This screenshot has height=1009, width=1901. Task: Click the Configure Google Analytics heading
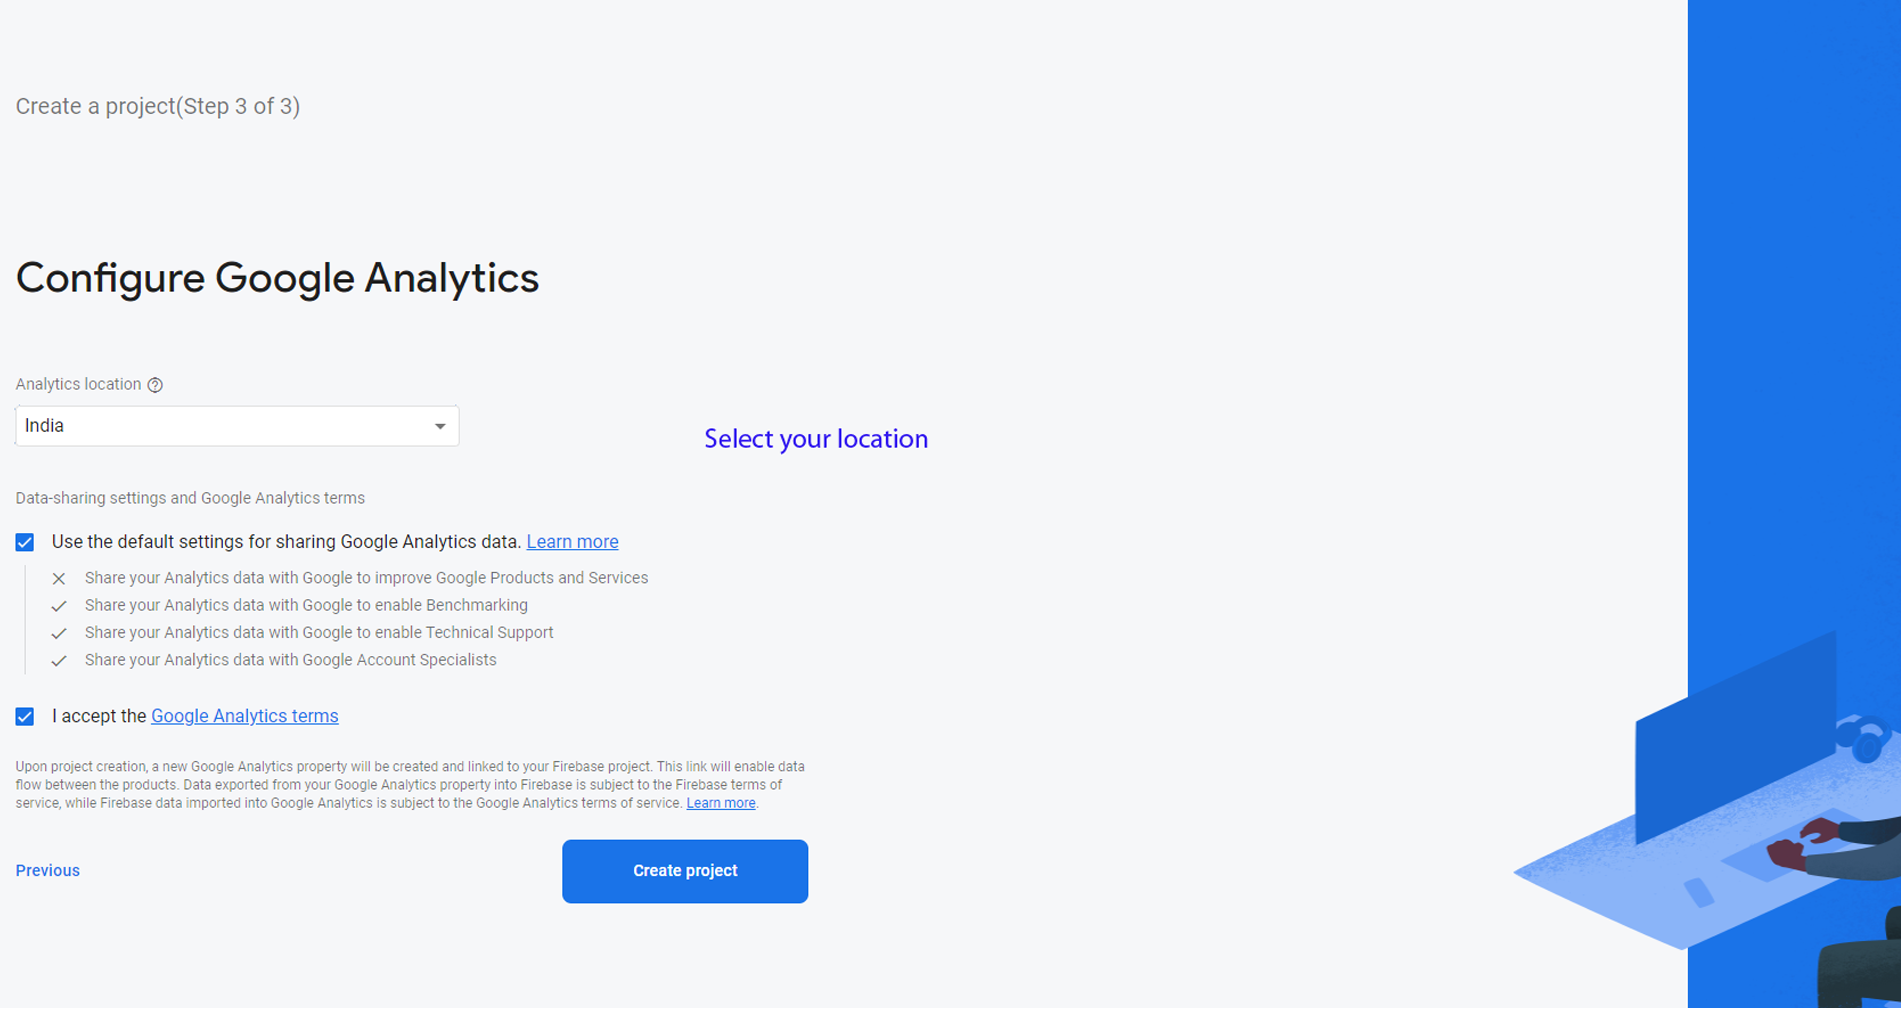click(277, 278)
